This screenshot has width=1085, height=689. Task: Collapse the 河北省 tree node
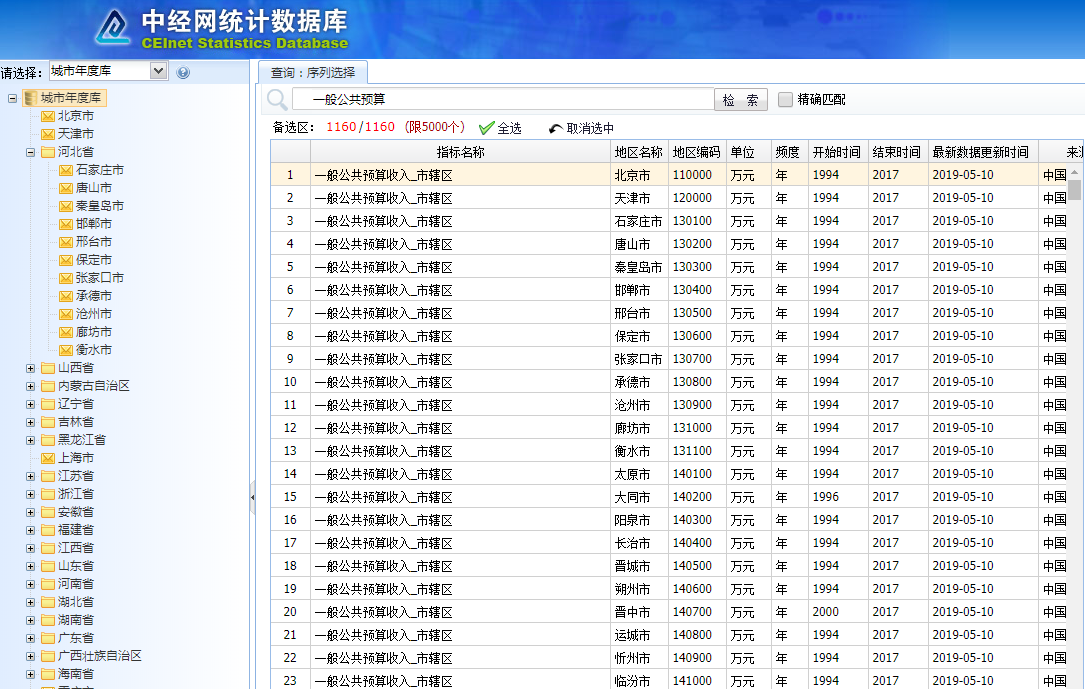(30, 152)
